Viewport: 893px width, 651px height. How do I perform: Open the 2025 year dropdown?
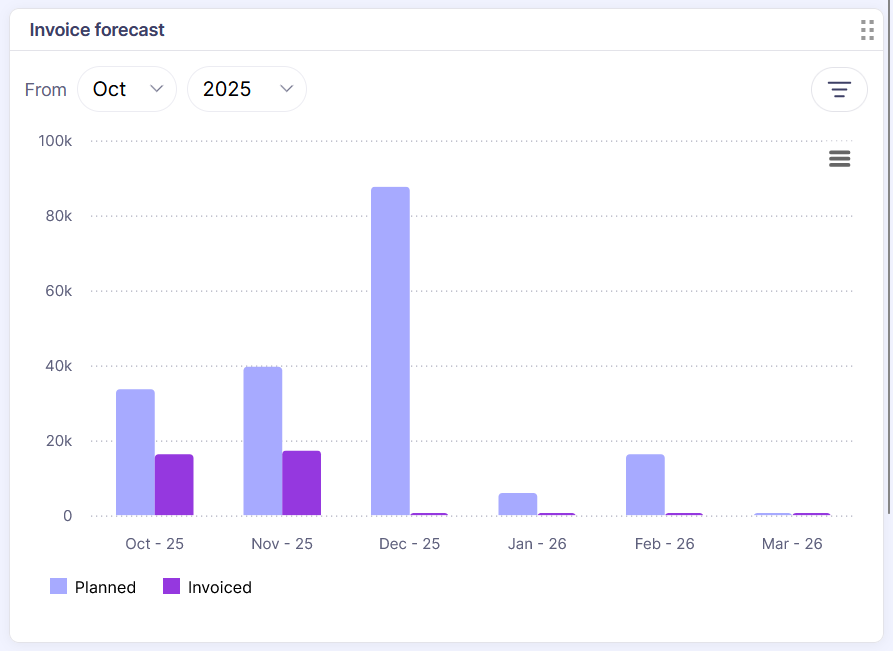[x=246, y=89]
